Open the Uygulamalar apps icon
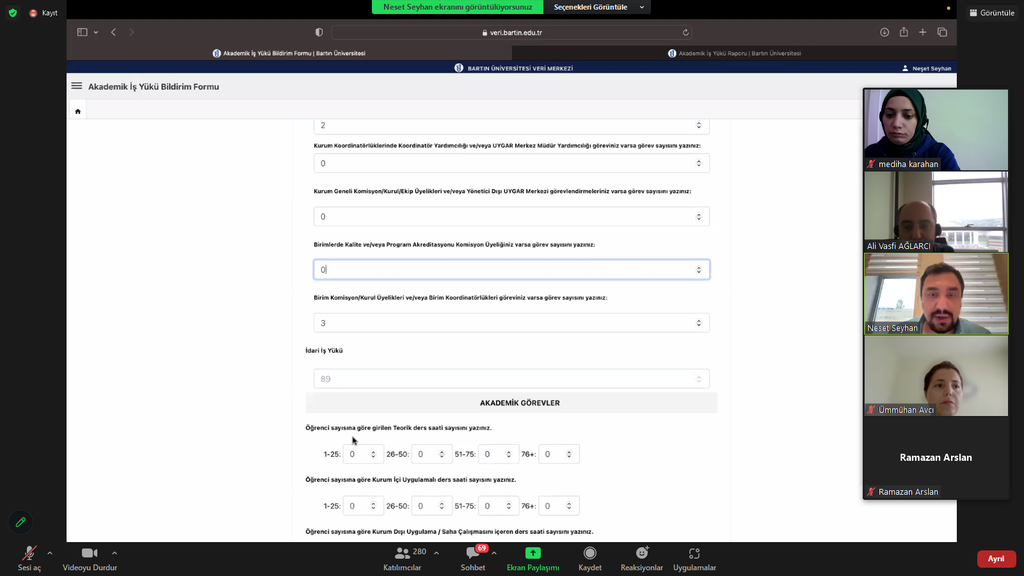Viewport: 1024px width, 576px height. [694, 553]
